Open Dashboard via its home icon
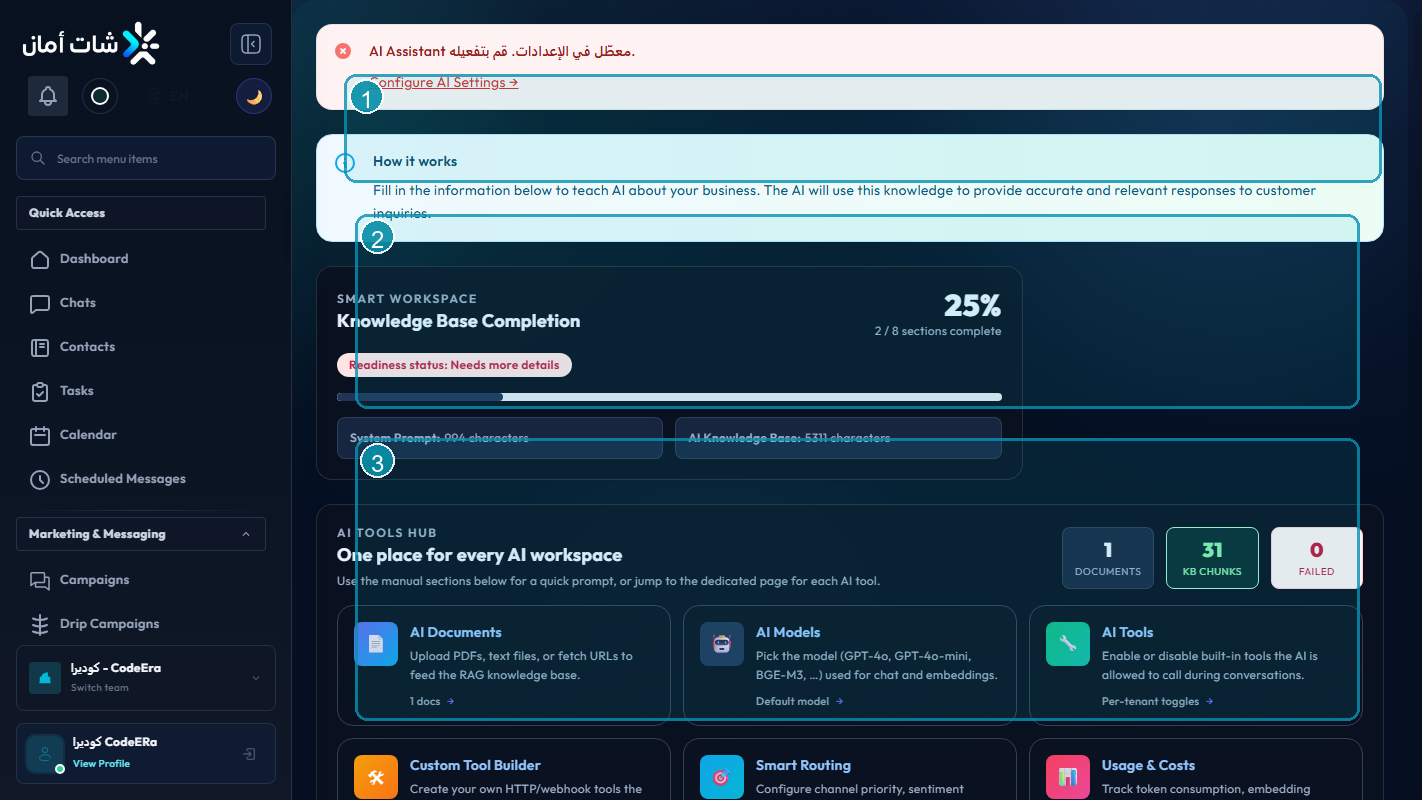1422x800 pixels. pos(40,259)
